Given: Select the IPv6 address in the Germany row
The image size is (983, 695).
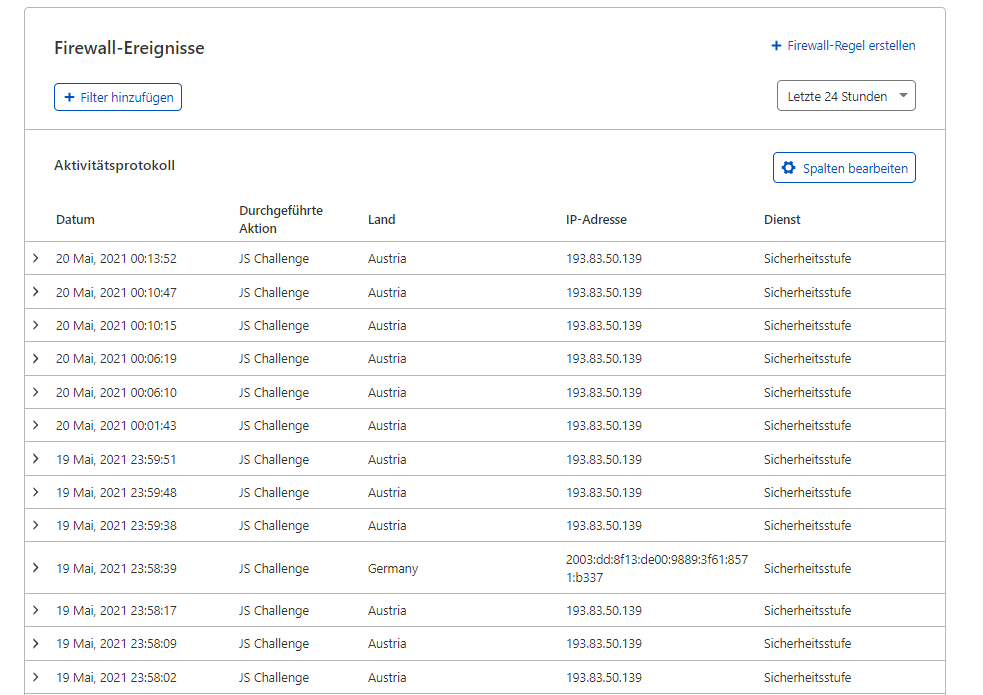Looking at the screenshot, I should click(656, 568).
